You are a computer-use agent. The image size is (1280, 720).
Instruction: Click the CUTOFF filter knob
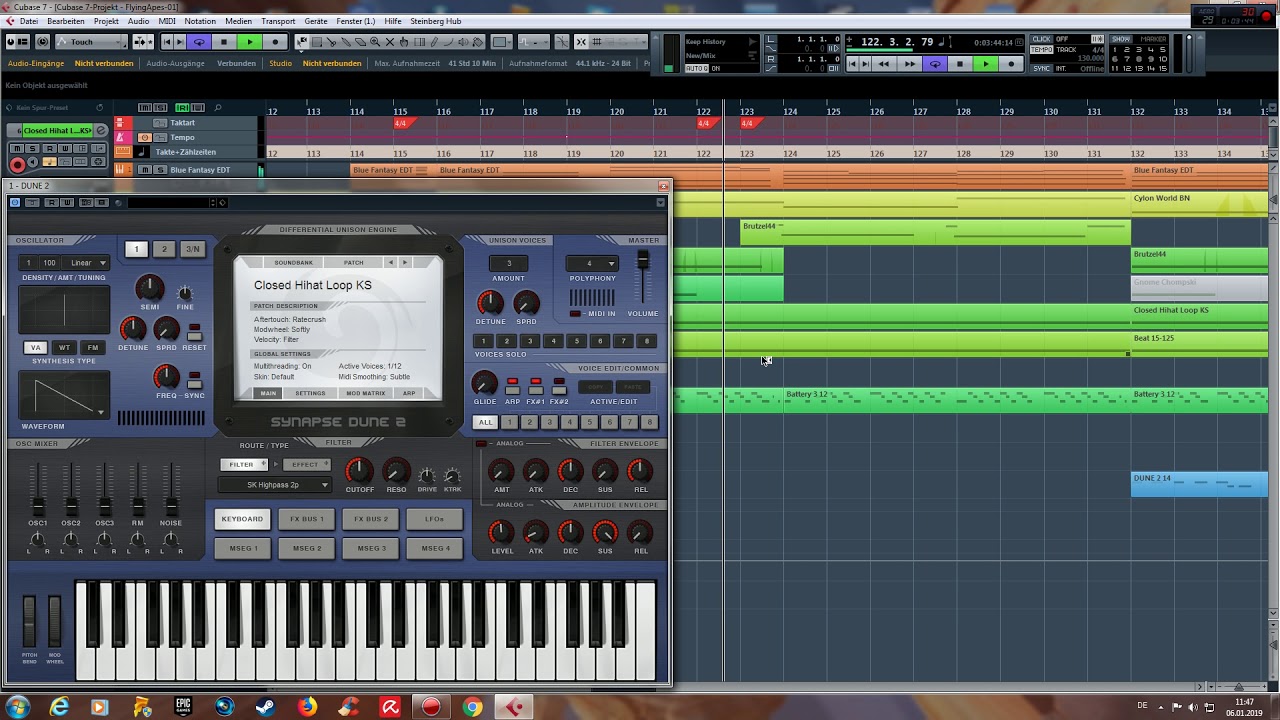coord(359,470)
